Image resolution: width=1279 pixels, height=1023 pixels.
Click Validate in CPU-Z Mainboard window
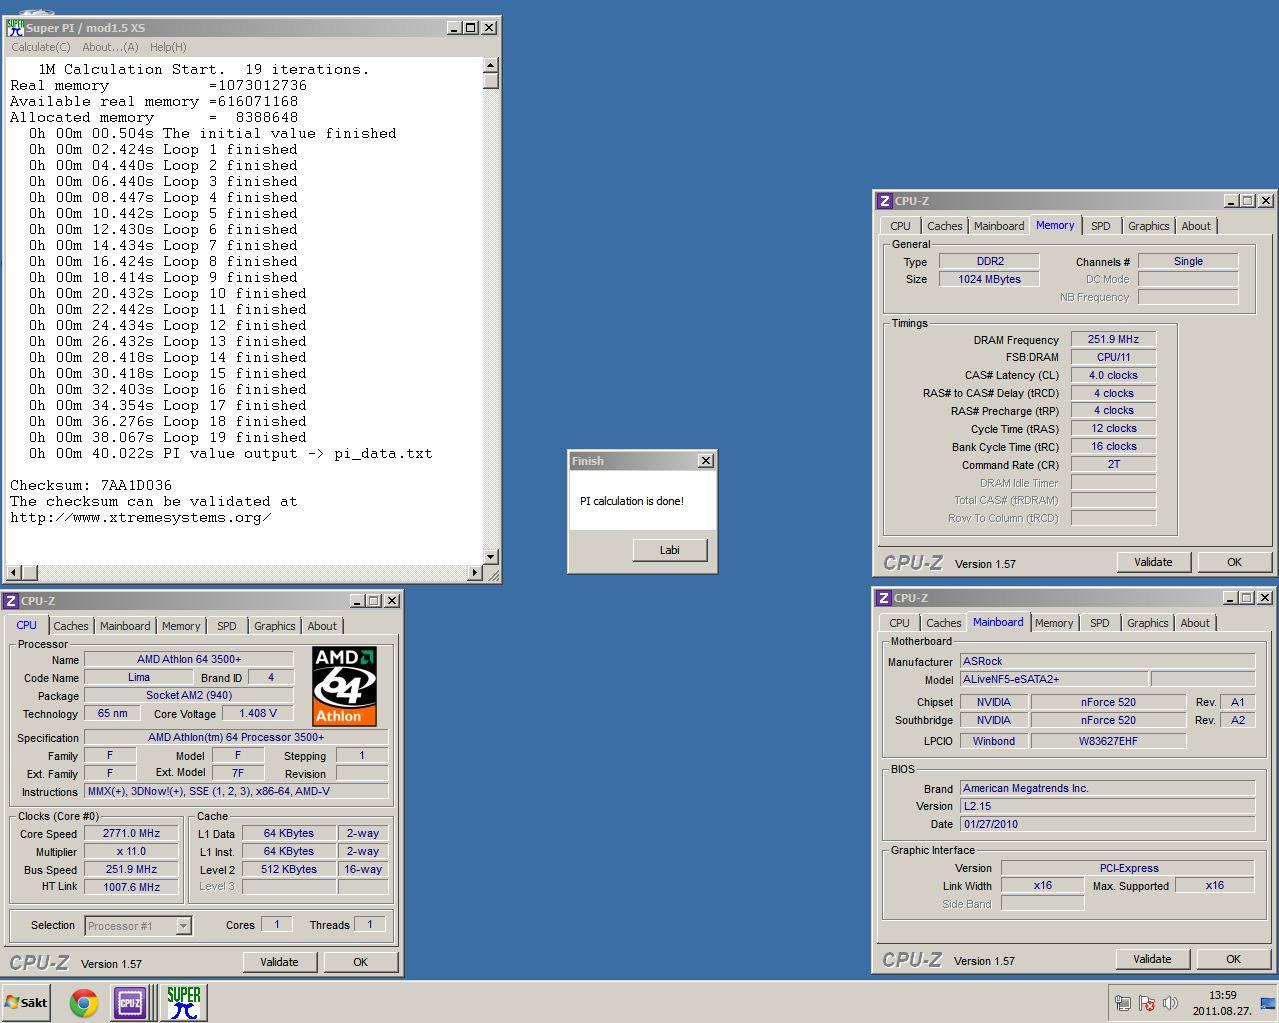[x=1152, y=959]
